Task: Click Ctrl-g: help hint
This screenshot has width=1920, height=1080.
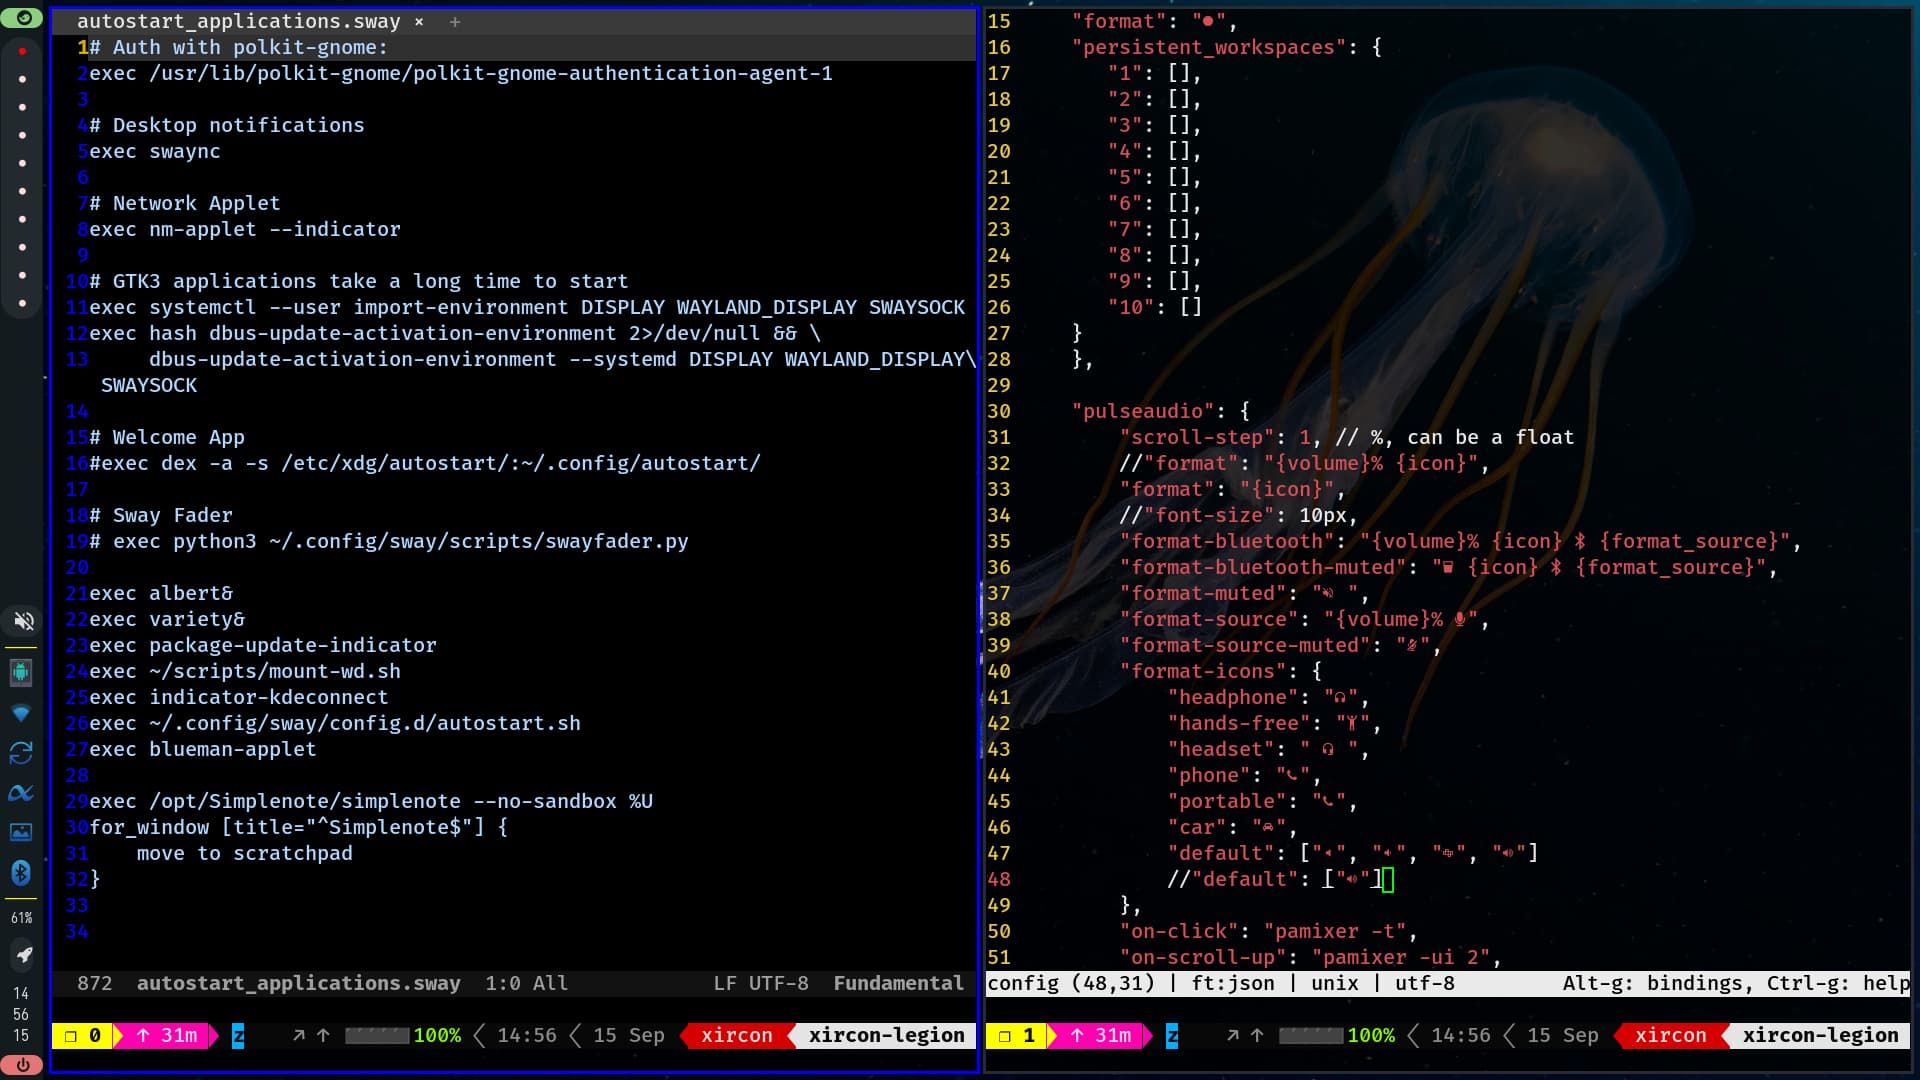Action: 1838,983
